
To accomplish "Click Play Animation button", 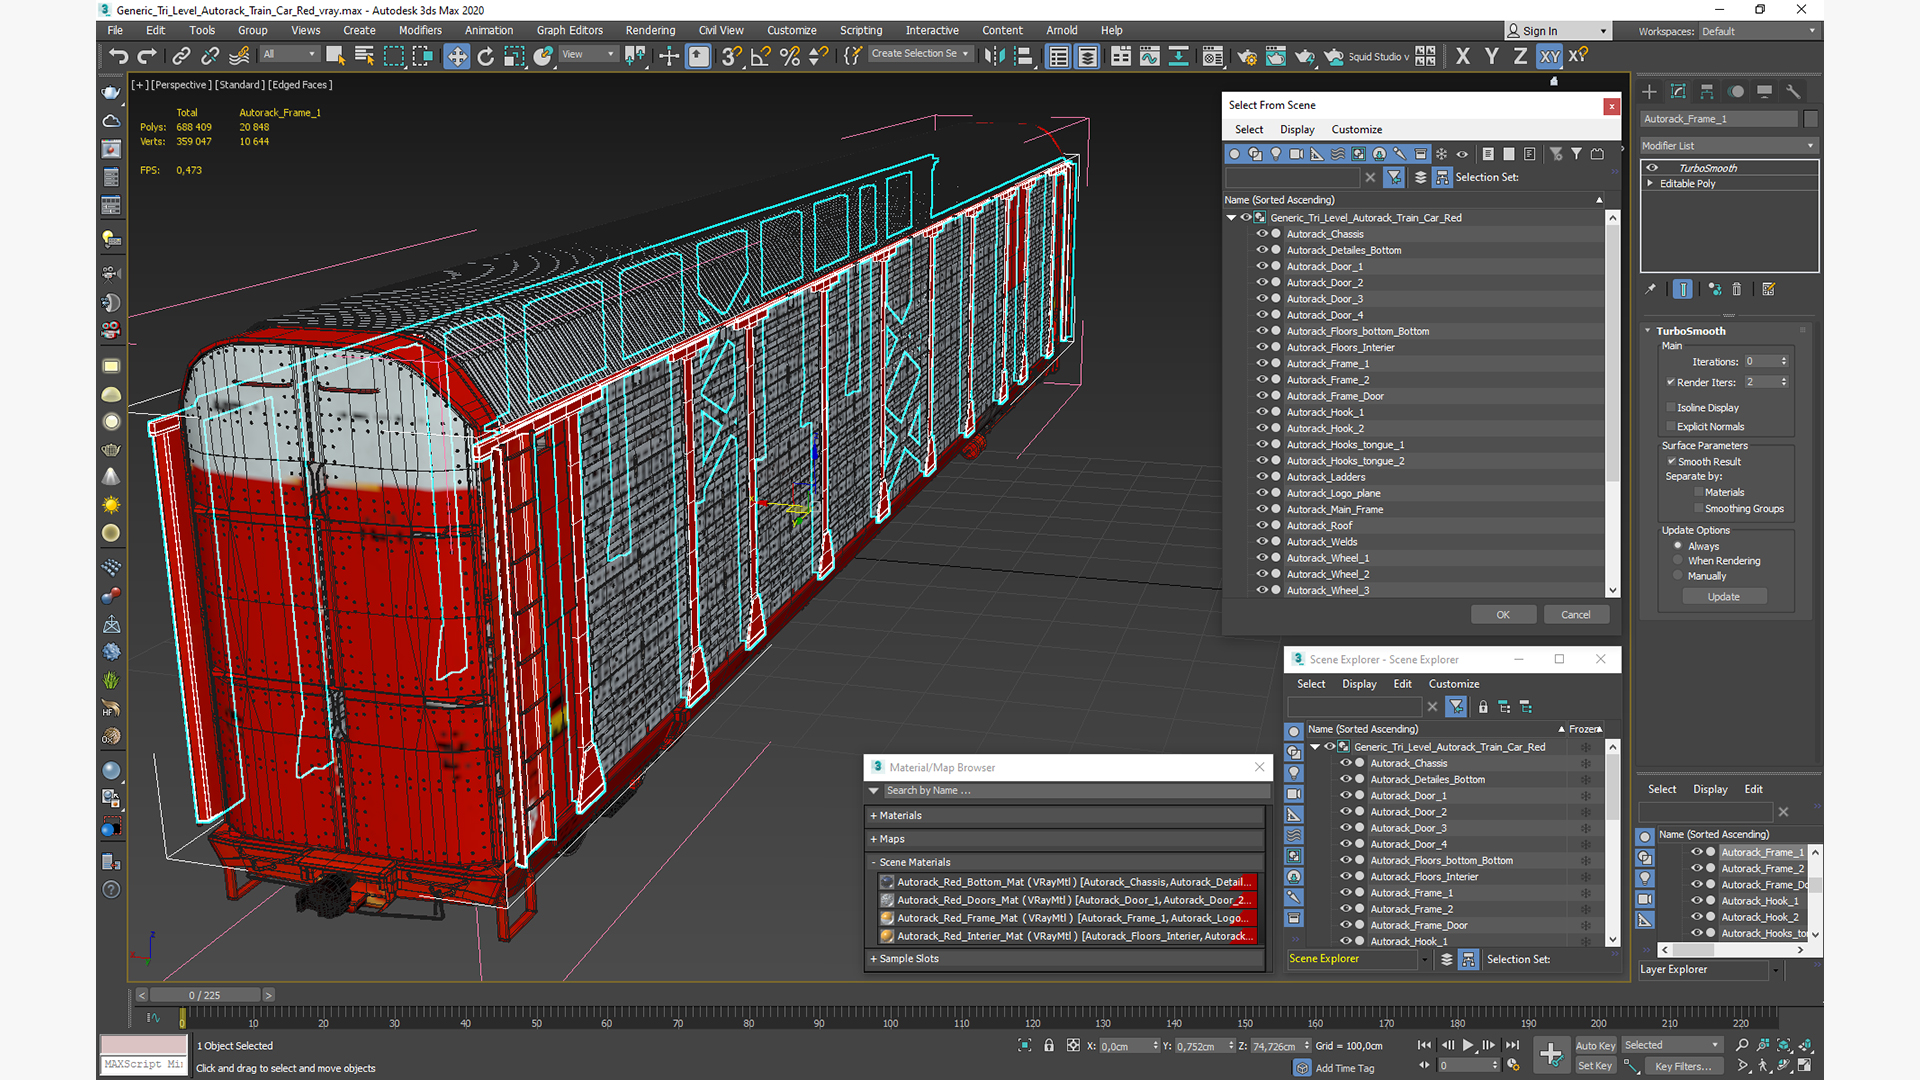I will tap(1468, 1045).
